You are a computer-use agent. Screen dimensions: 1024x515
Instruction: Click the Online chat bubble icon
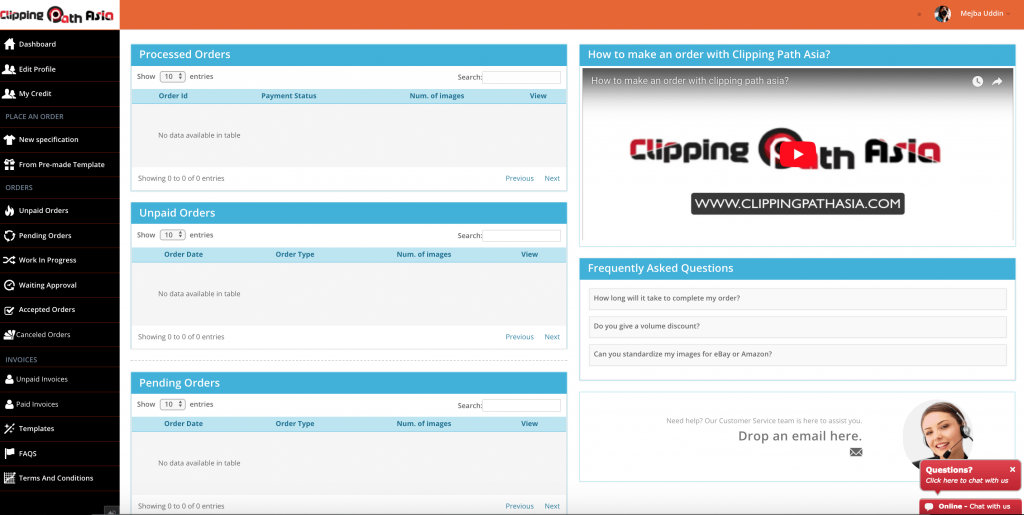(929, 507)
